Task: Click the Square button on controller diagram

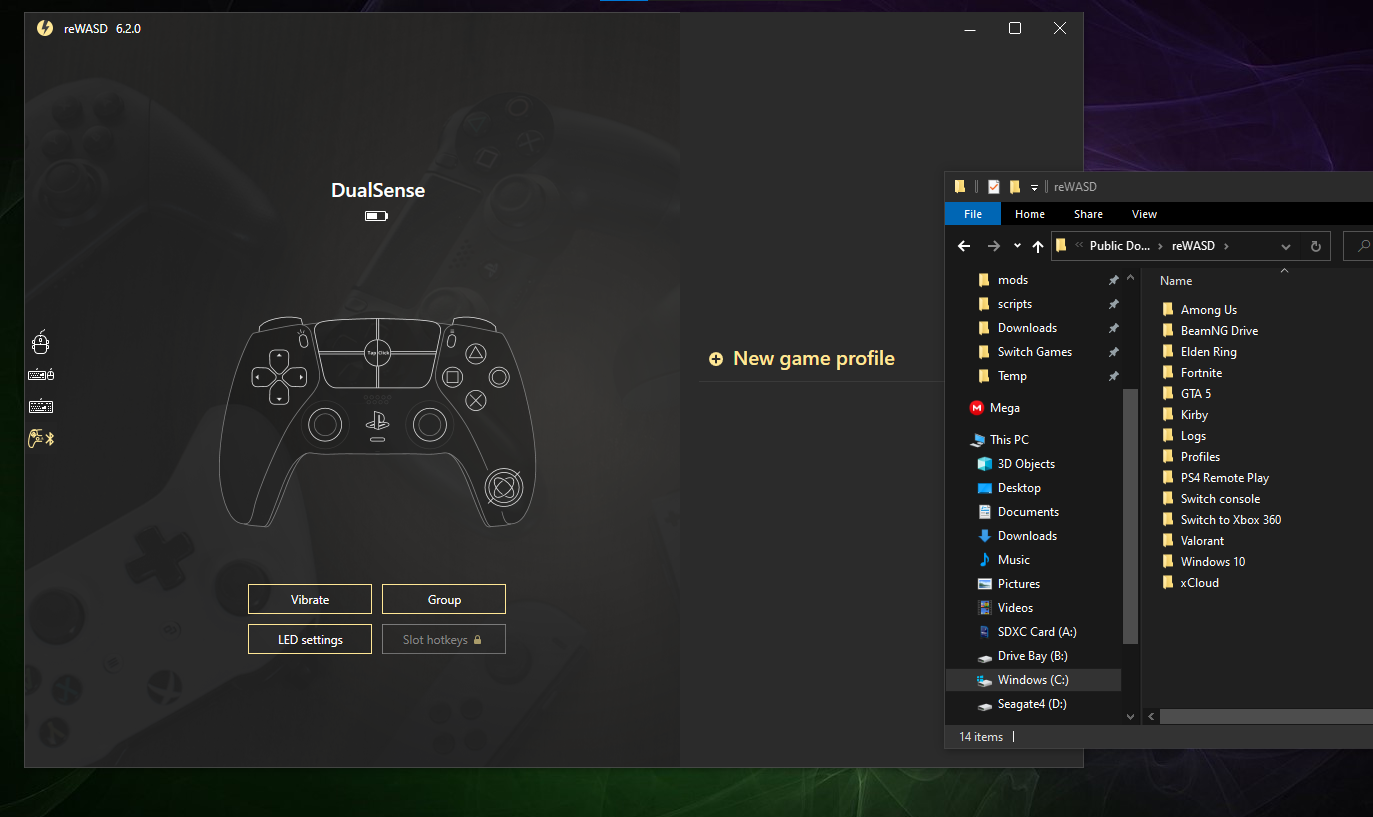Action: (452, 377)
